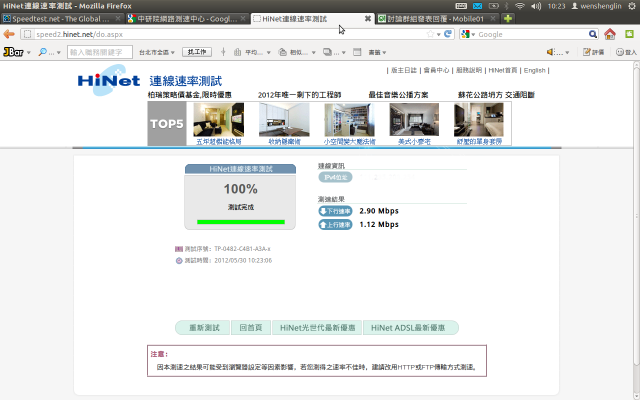The height and width of the screenshot is (400, 640).
Task: Expand the 平均 dropdown in JBar
Action: [269, 53]
